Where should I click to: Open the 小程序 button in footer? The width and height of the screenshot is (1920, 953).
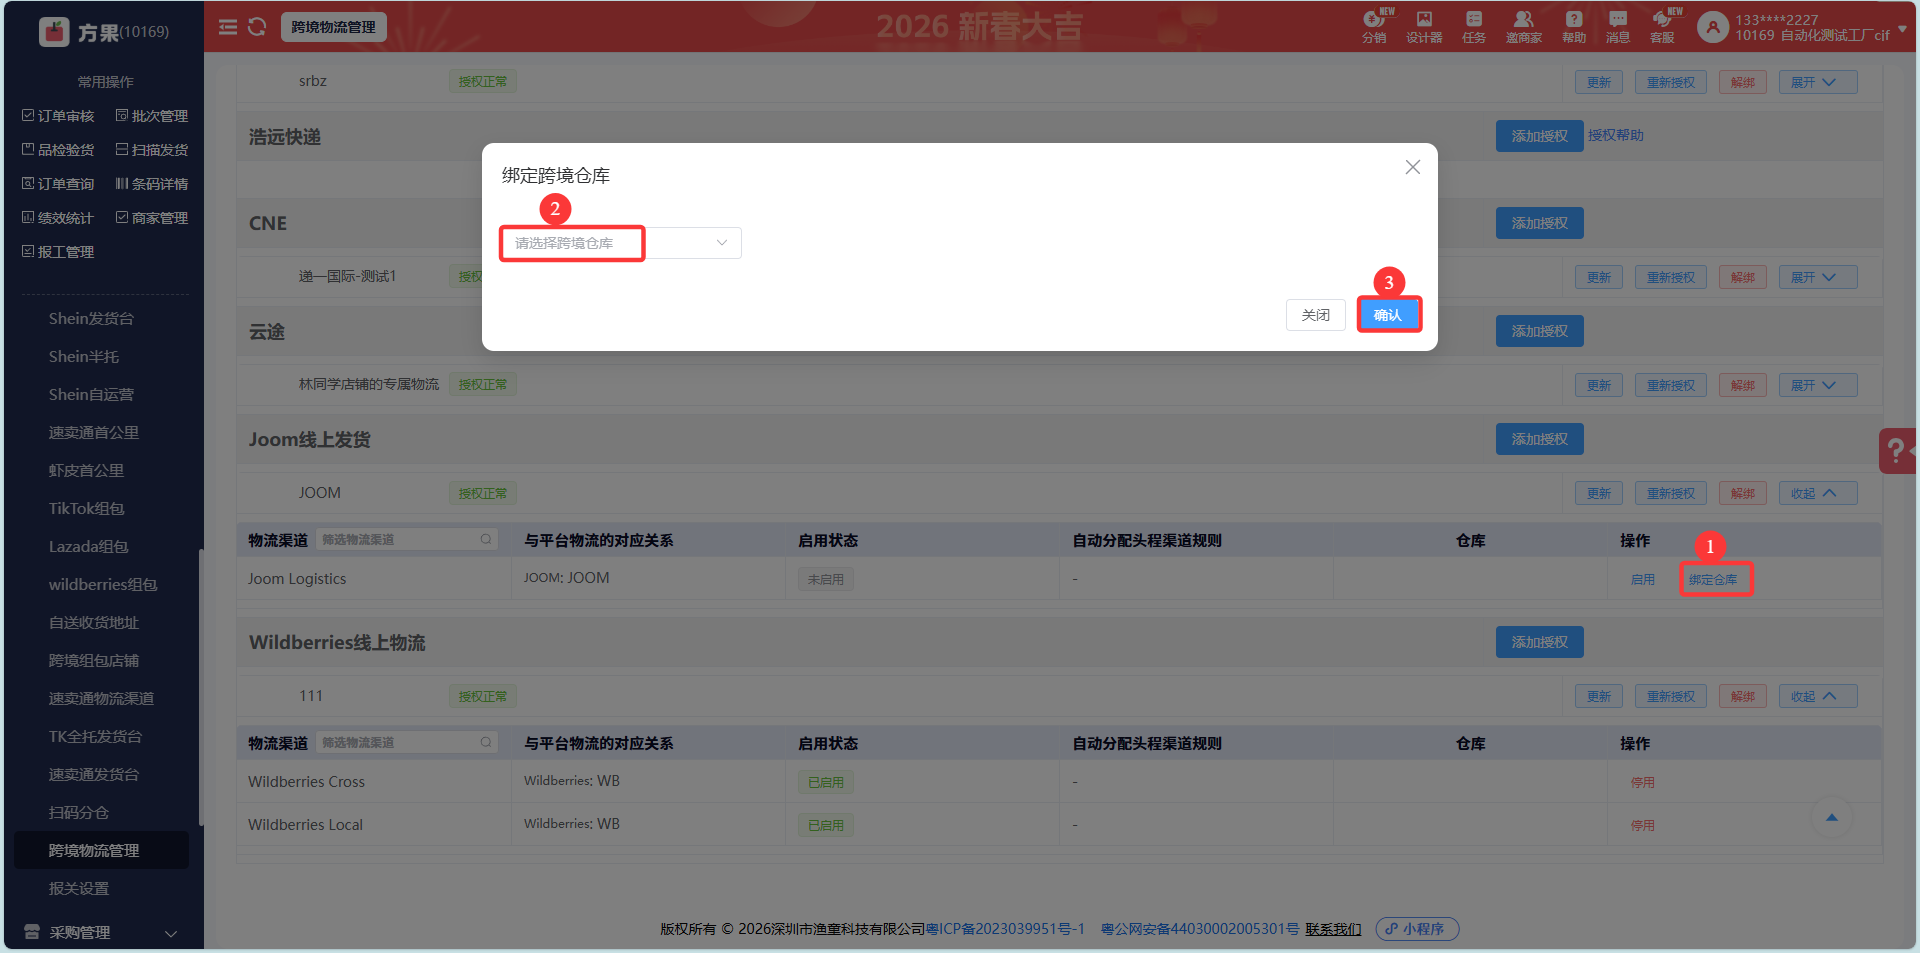pyautogui.click(x=1417, y=929)
